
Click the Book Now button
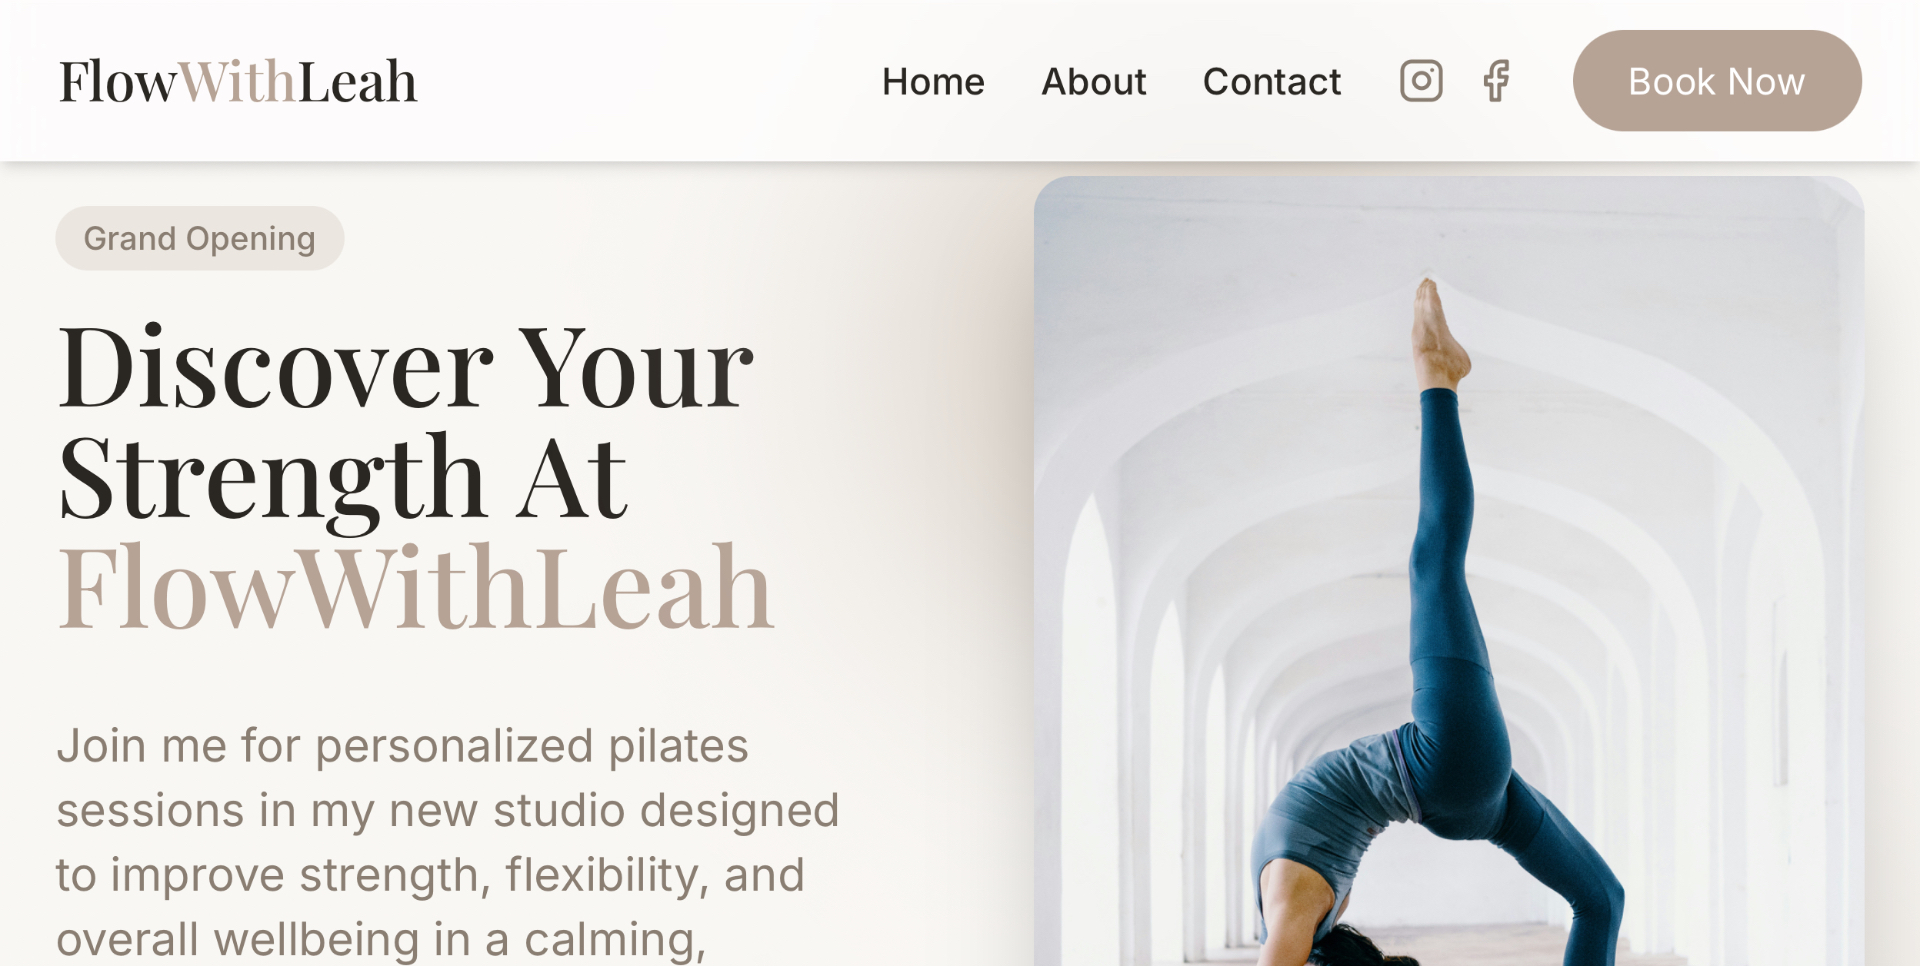(x=1717, y=81)
